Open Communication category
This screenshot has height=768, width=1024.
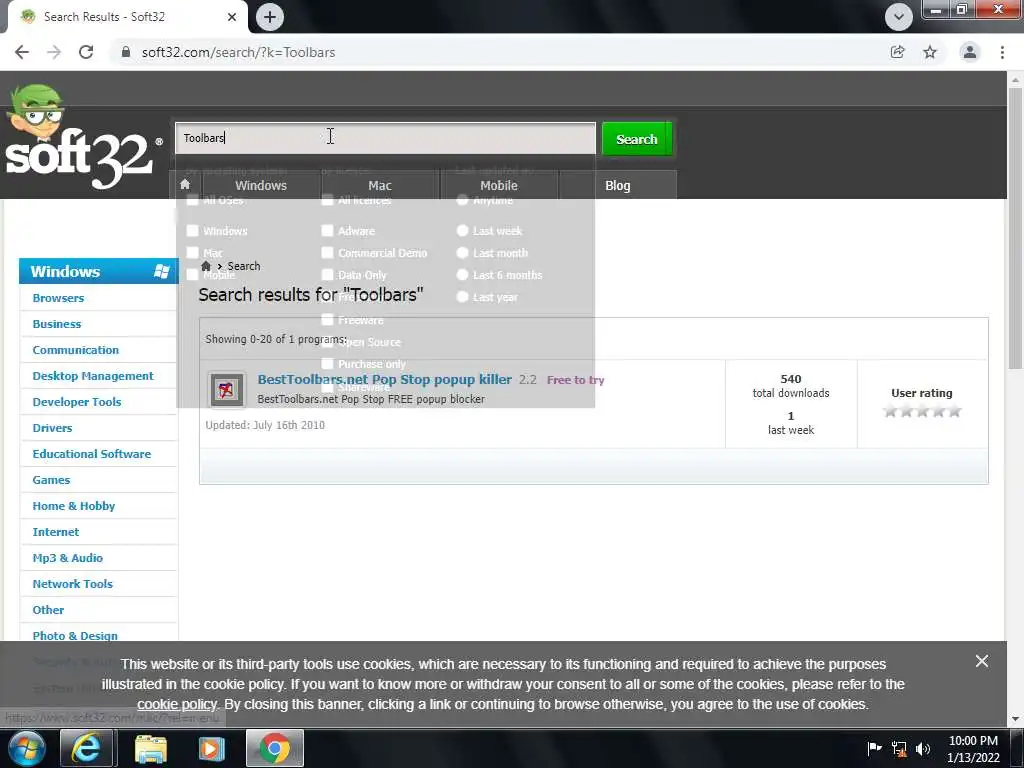(x=76, y=350)
